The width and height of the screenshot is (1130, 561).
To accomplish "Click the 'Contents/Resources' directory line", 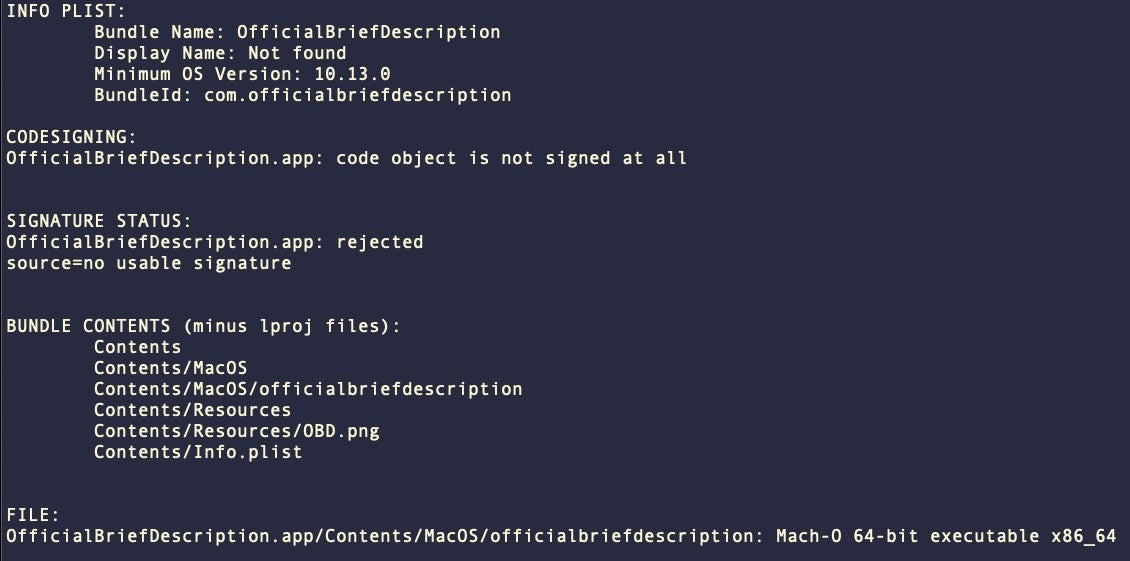I will [x=192, y=410].
